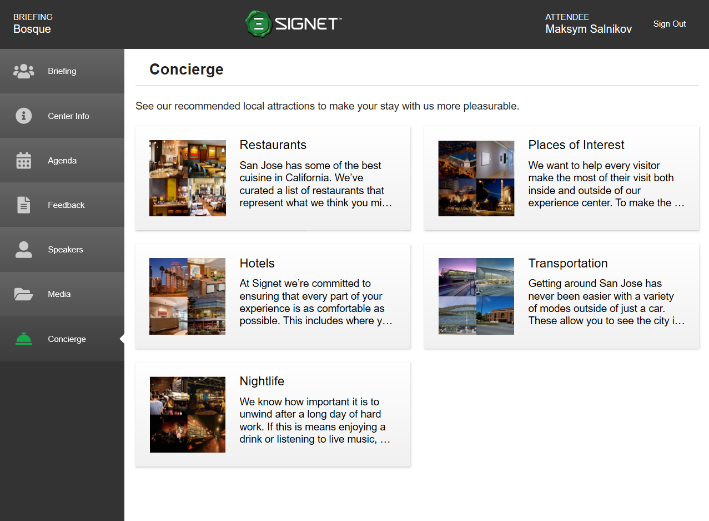Image resolution: width=709 pixels, height=521 pixels.
Task: Open the Briefing menu label
Action: point(62,71)
